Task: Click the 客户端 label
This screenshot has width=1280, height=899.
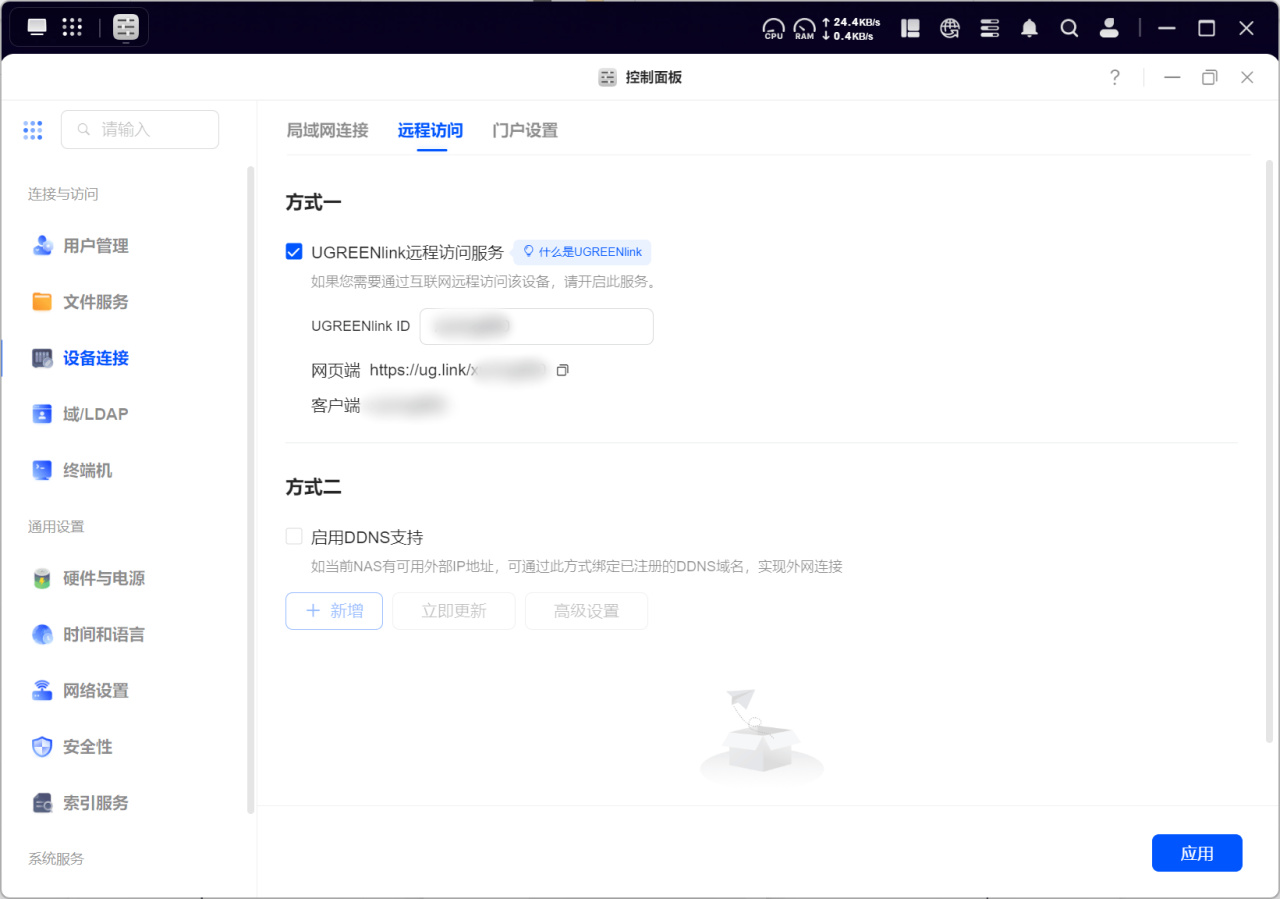Action: (336, 406)
